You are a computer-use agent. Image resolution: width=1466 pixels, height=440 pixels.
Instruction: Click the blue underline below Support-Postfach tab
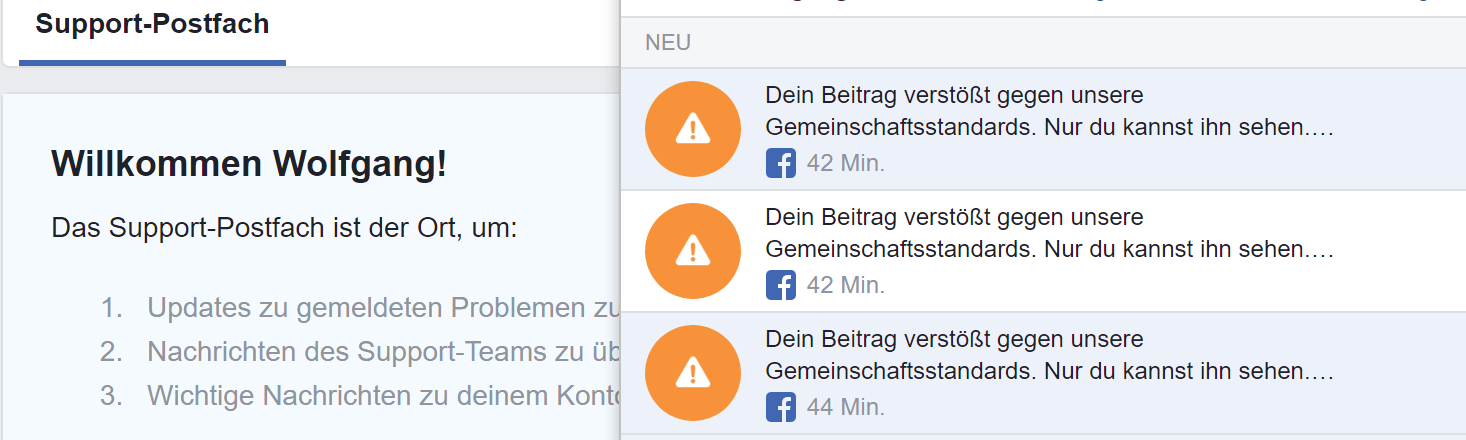(152, 63)
